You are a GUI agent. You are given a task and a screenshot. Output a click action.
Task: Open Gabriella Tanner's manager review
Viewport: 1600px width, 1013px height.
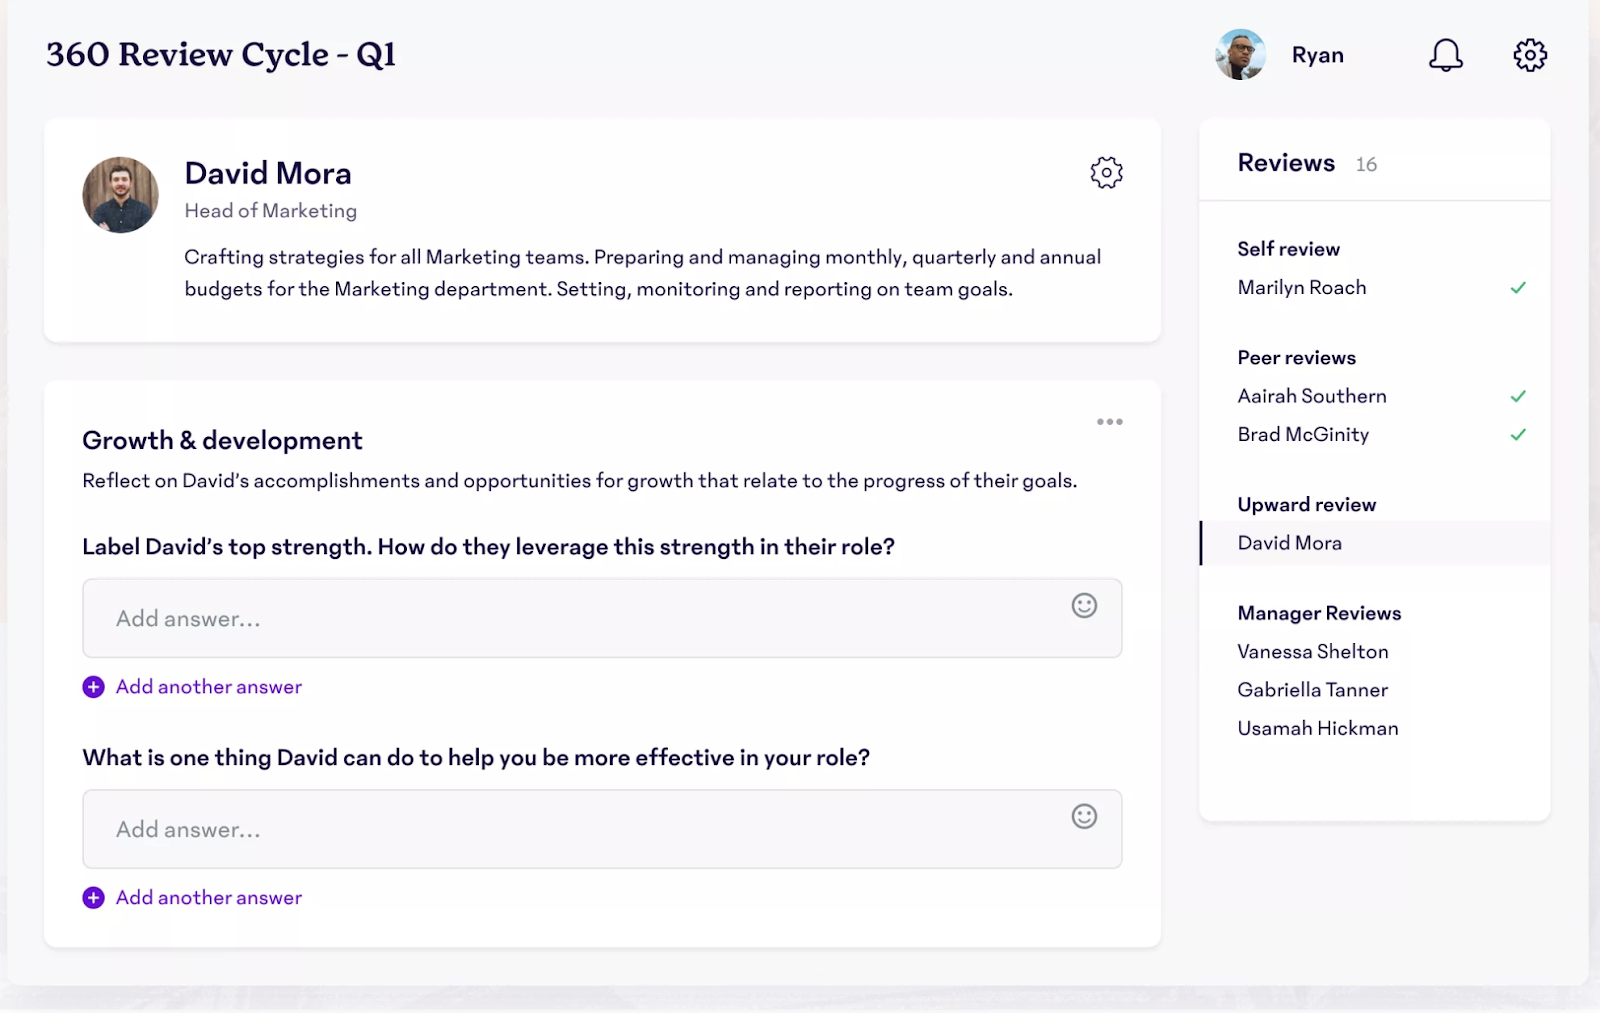pyautogui.click(x=1312, y=690)
